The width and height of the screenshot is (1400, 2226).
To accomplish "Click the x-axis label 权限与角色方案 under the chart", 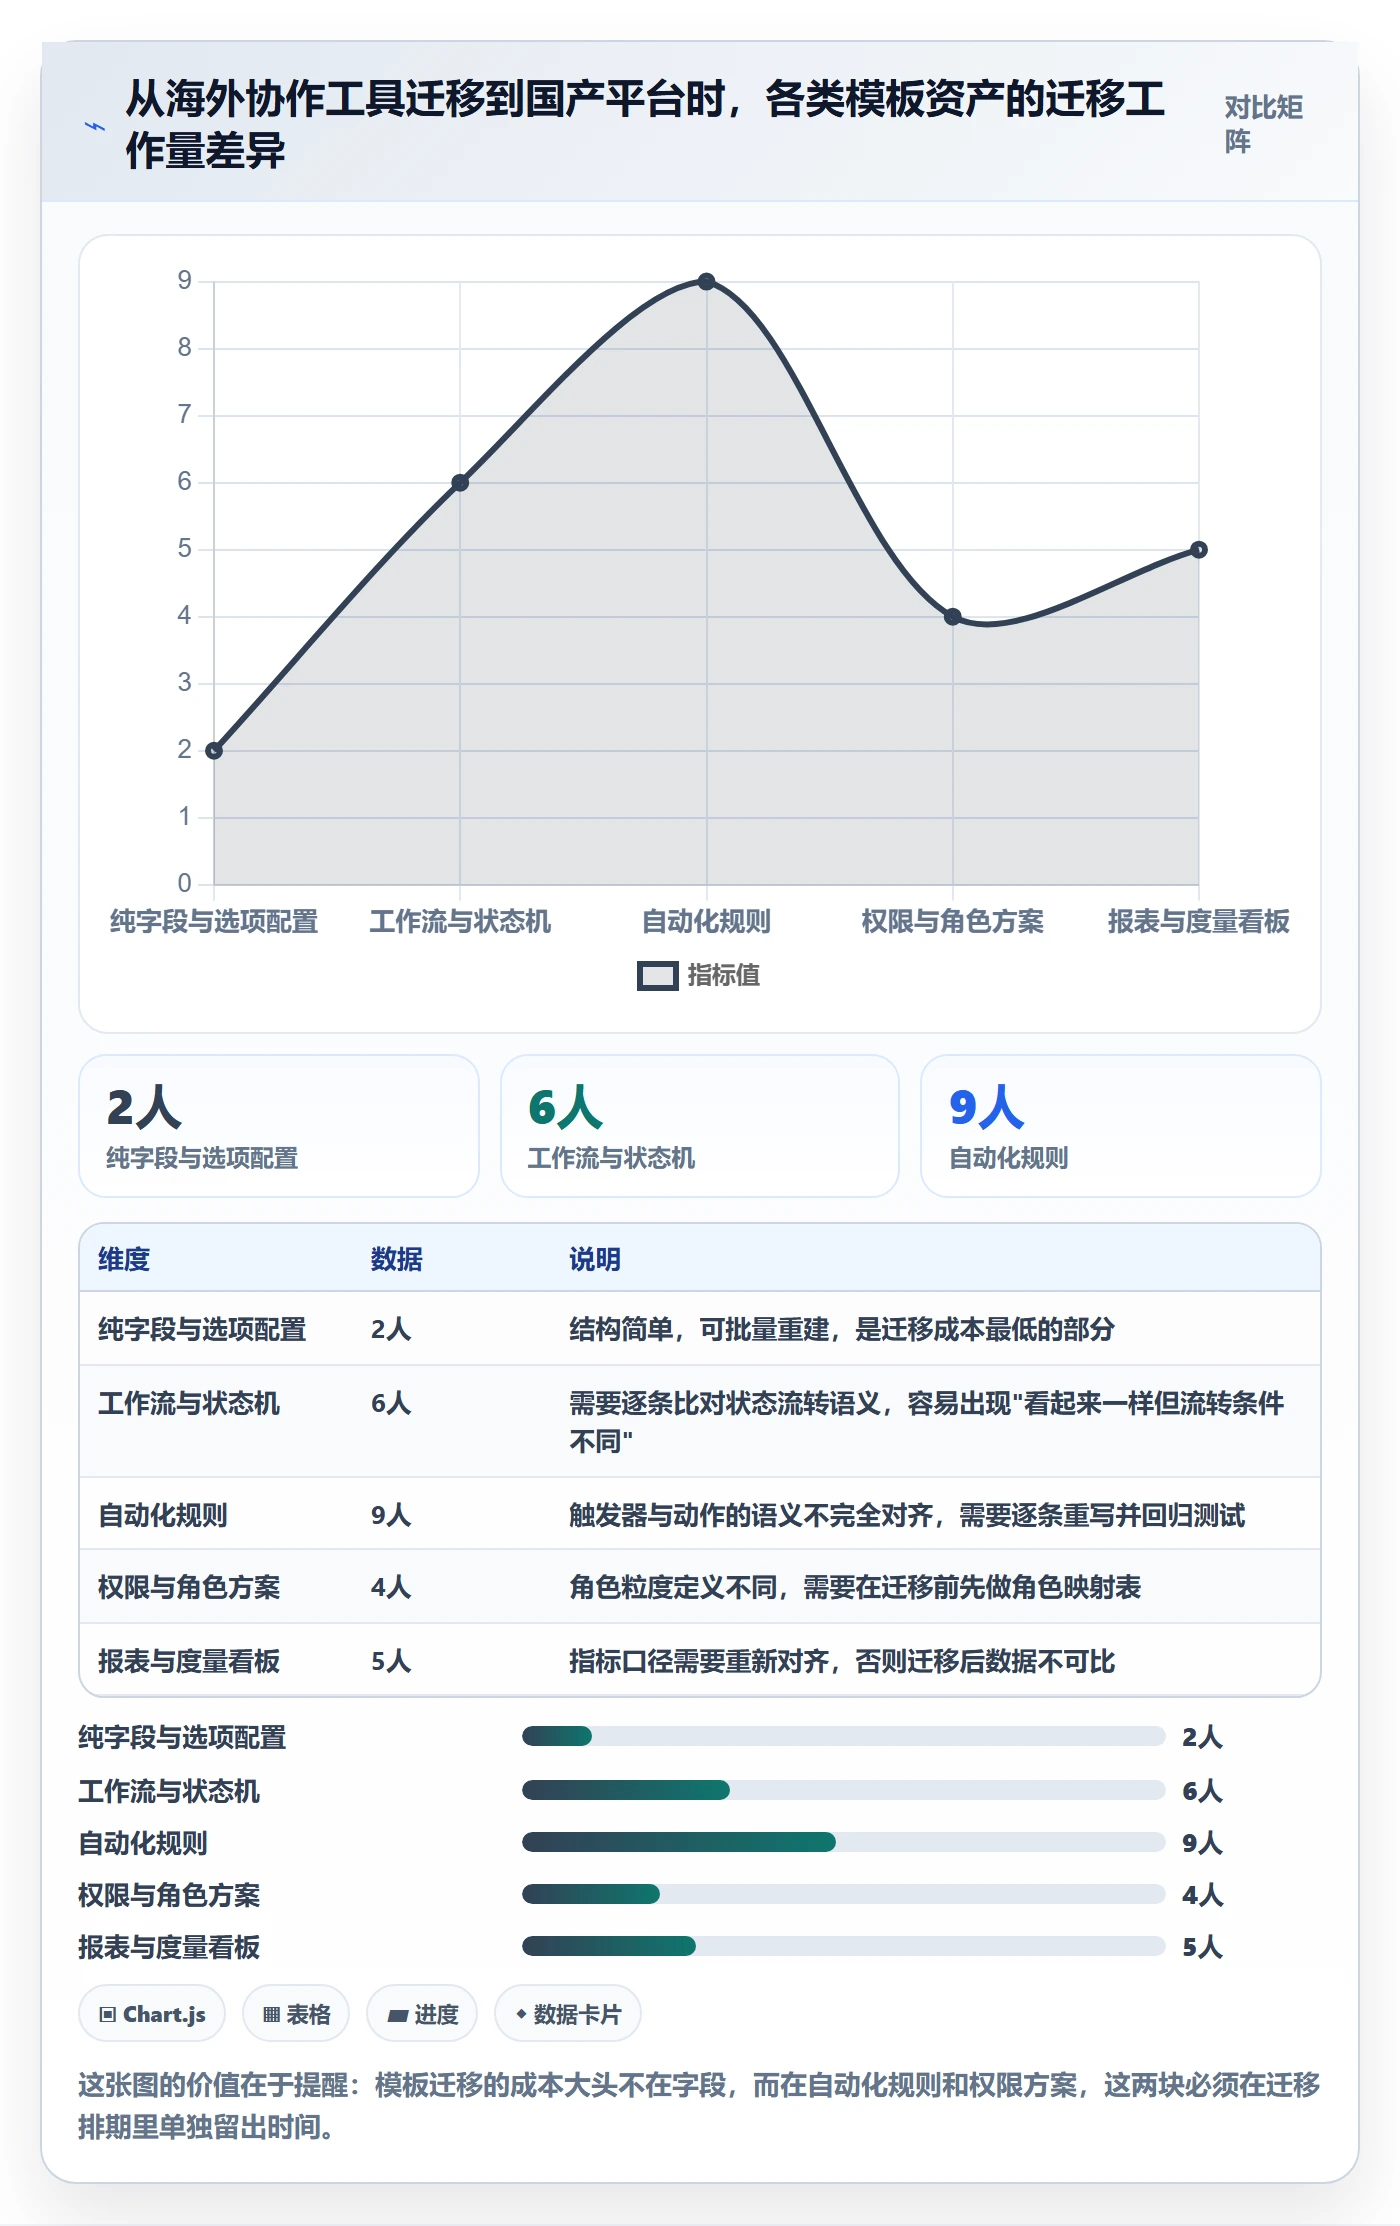I will point(953,921).
